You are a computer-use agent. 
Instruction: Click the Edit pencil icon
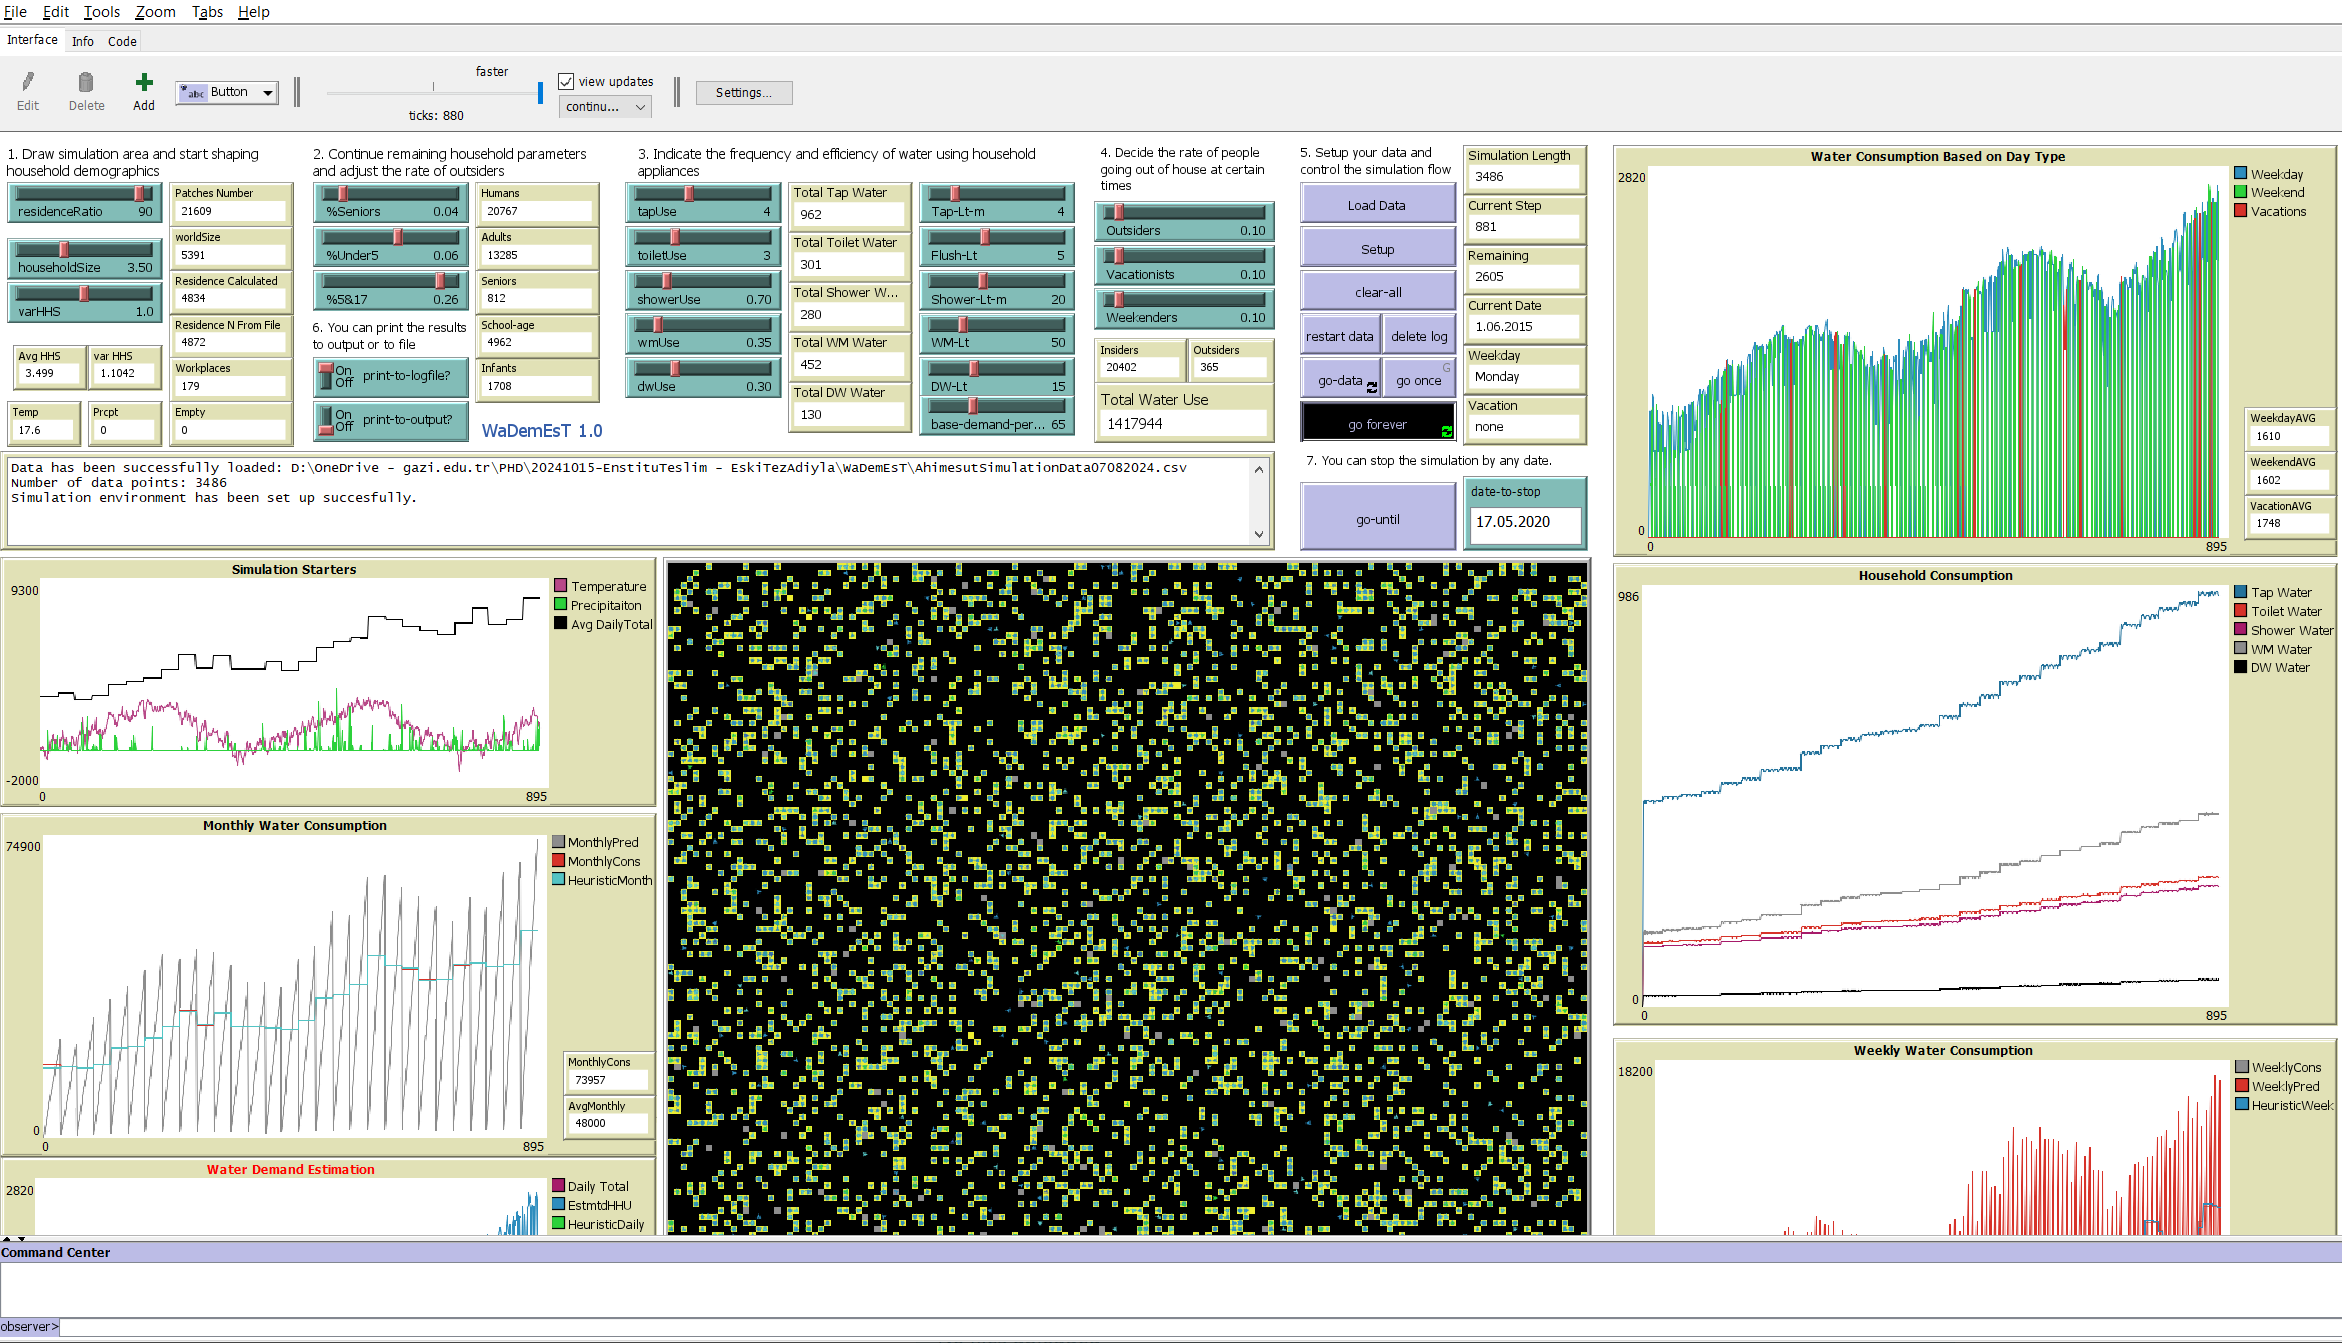[28, 82]
